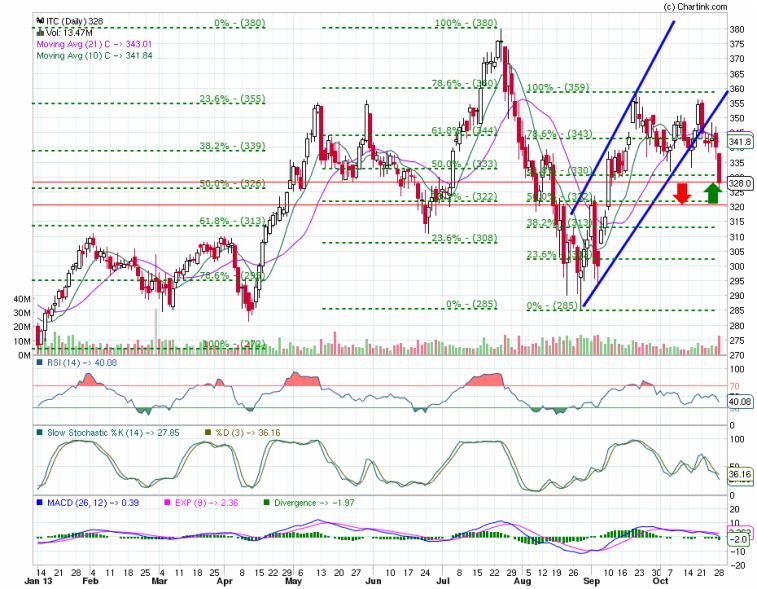Click the 270 price axis label
The image size is (757, 589).
pos(737,355)
